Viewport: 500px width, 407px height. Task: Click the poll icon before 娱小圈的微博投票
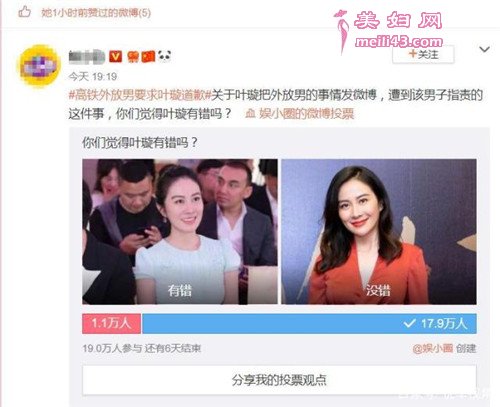coord(250,114)
